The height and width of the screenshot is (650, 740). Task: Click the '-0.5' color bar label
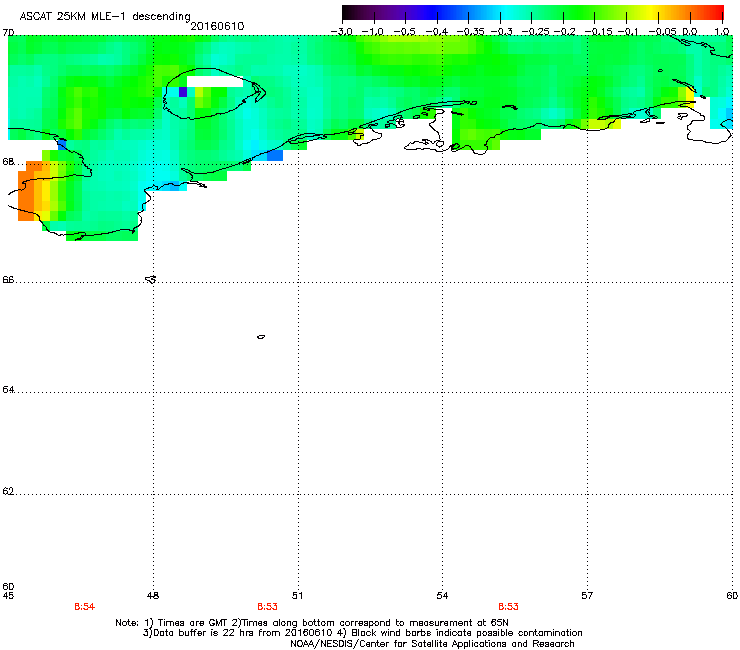pyautogui.click(x=404, y=32)
